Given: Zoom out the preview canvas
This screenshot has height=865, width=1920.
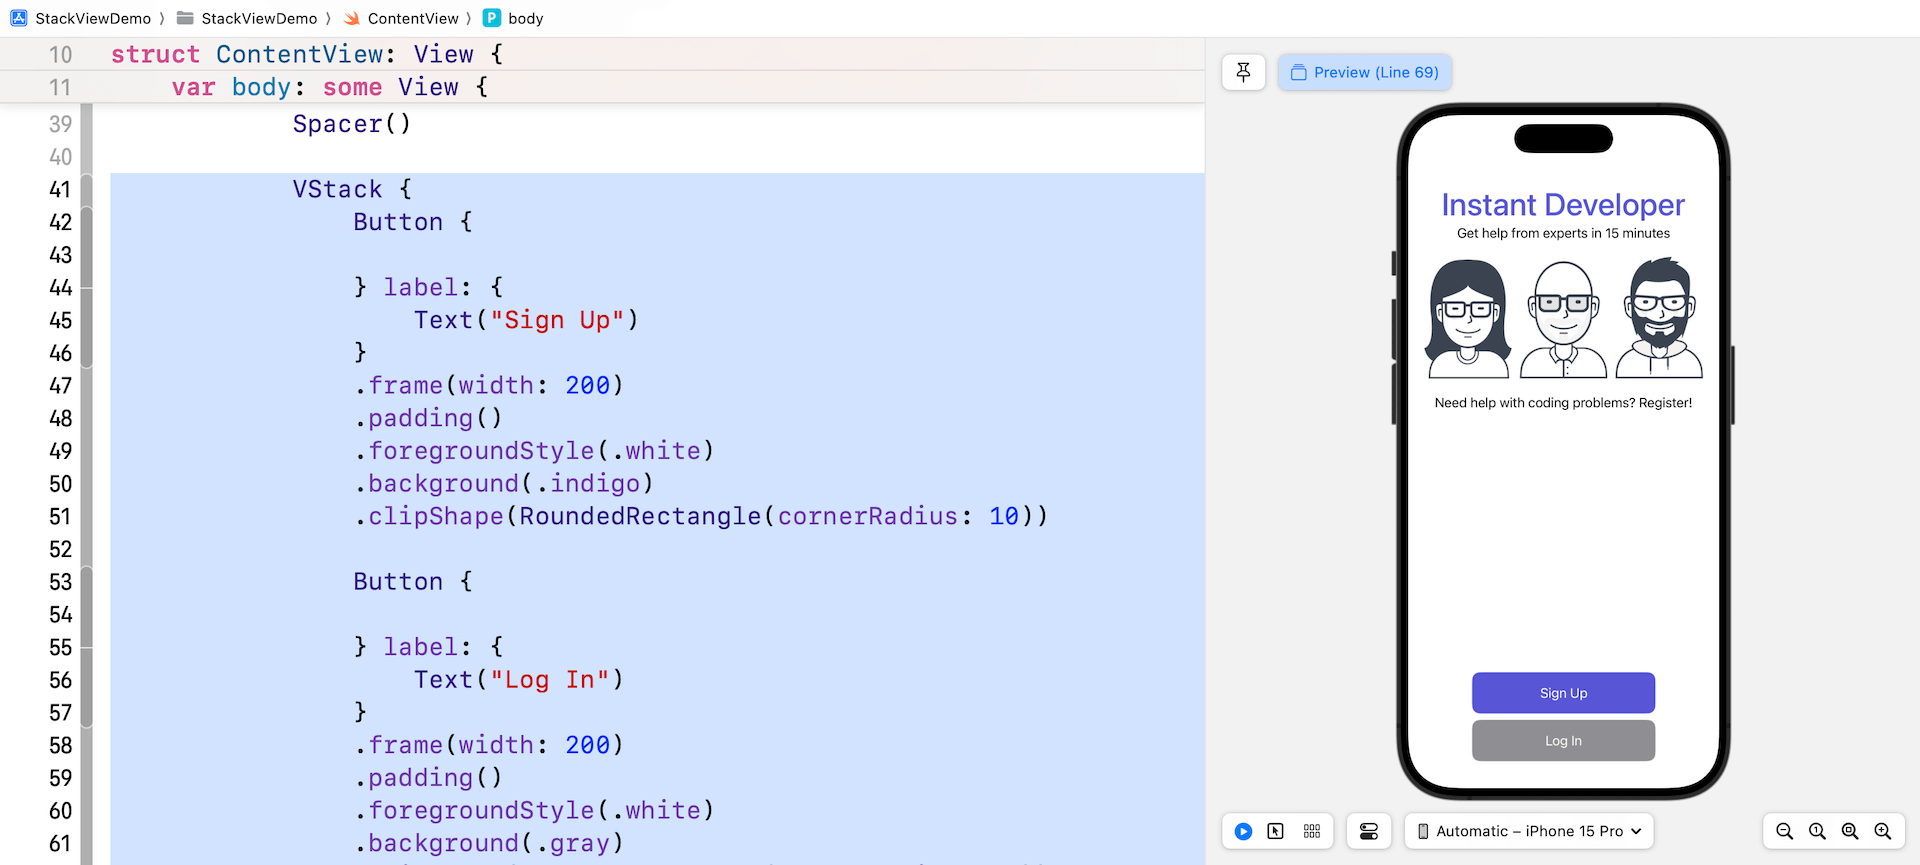Looking at the screenshot, I should point(1784,831).
